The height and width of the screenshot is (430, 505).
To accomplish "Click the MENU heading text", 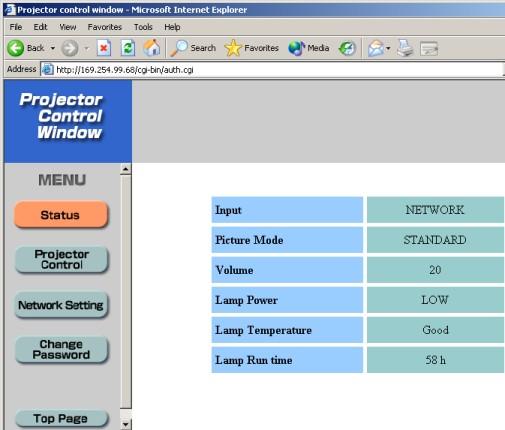I will click(x=62, y=180).
